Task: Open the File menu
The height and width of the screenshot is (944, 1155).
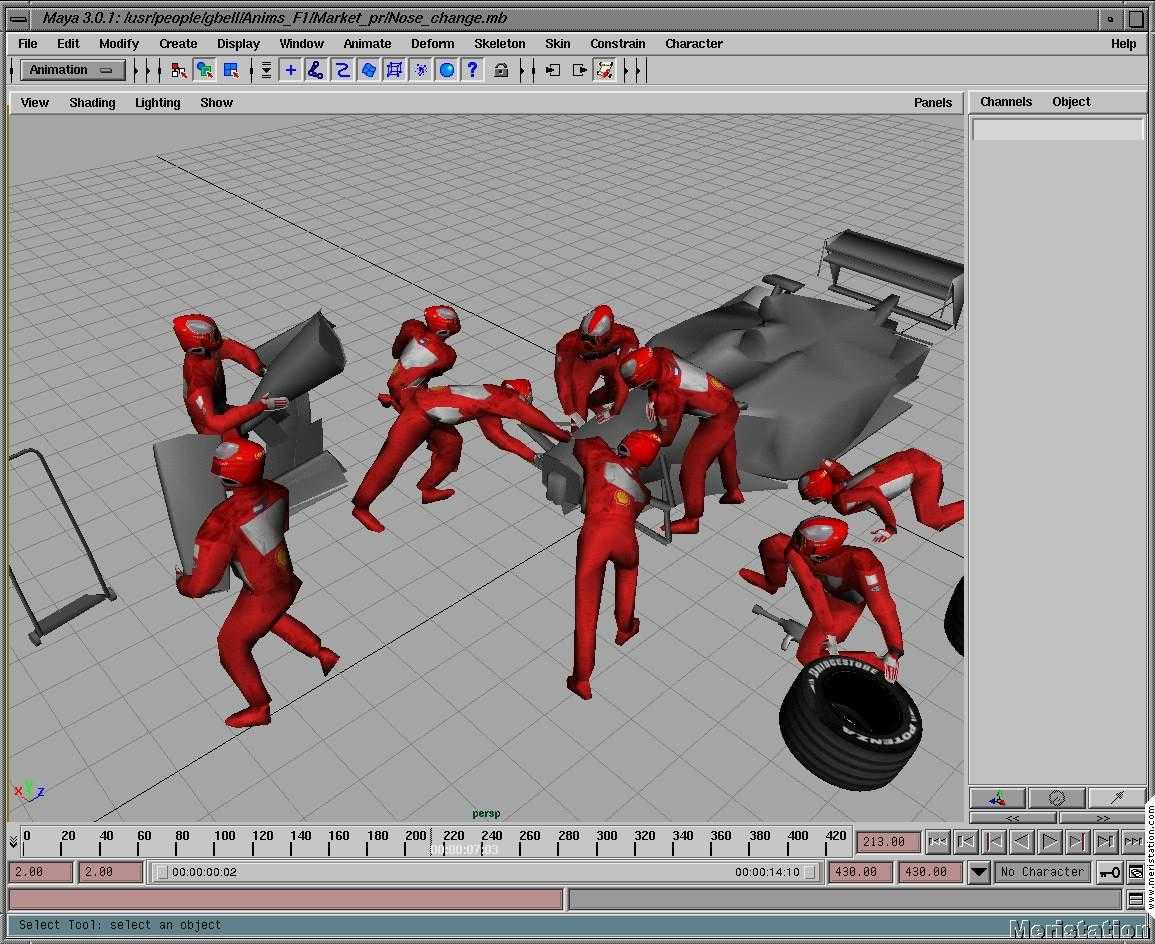Action: (27, 43)
